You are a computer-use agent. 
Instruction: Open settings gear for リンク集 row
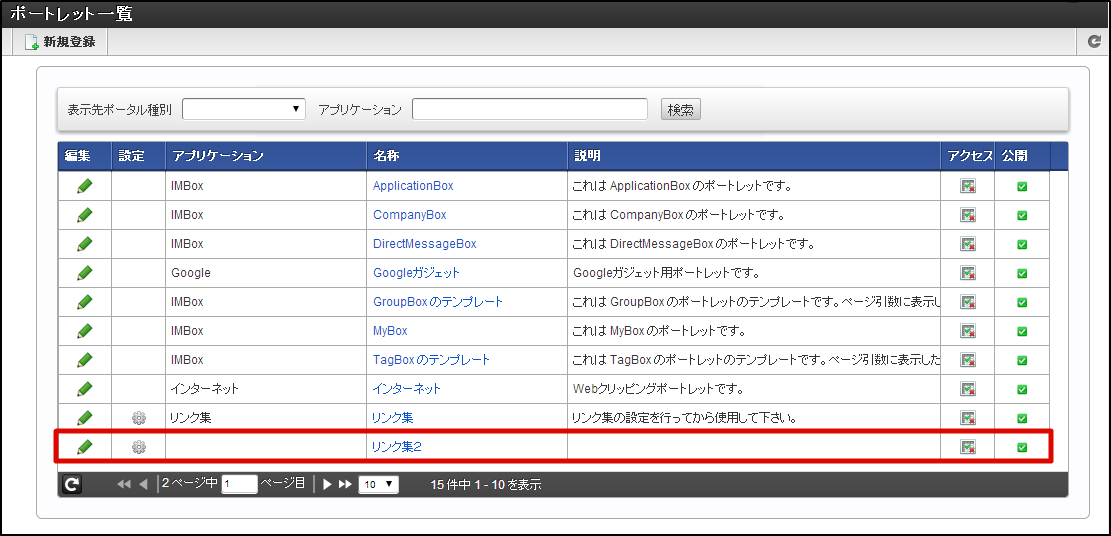[x=138, y=418]
